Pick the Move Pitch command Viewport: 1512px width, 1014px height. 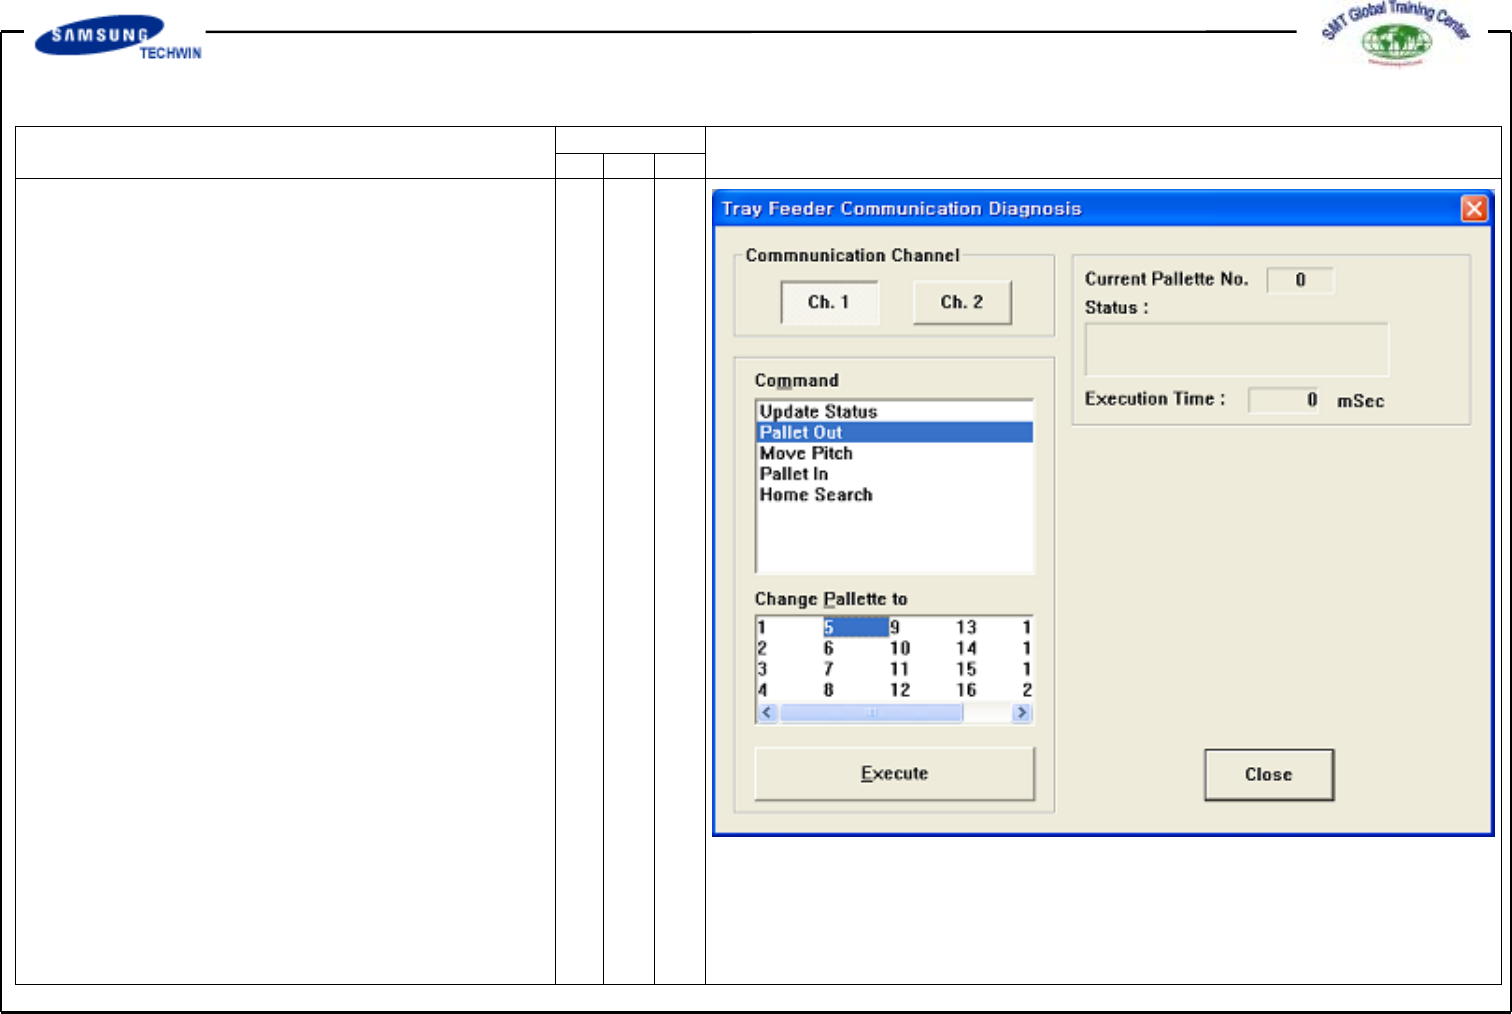895,453
